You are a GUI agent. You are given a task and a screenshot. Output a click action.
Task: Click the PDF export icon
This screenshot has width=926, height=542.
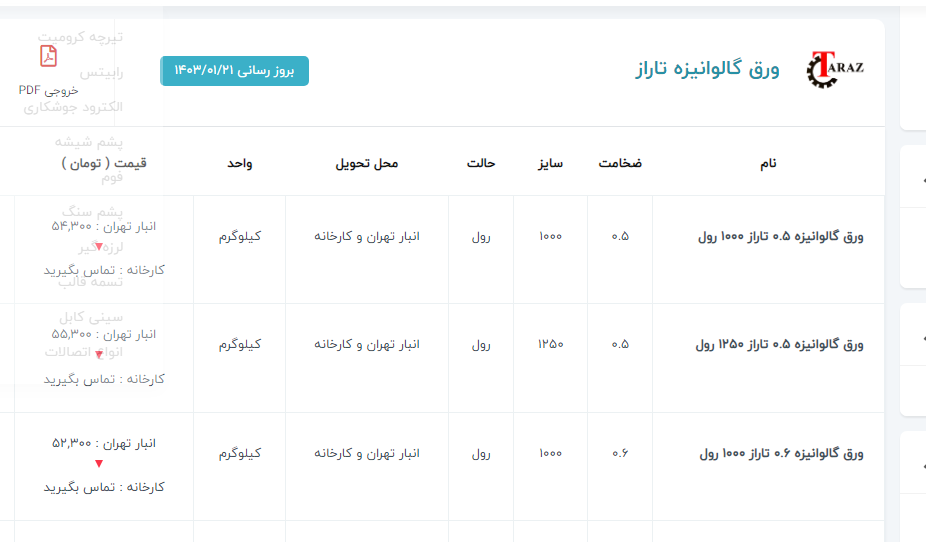48,57
